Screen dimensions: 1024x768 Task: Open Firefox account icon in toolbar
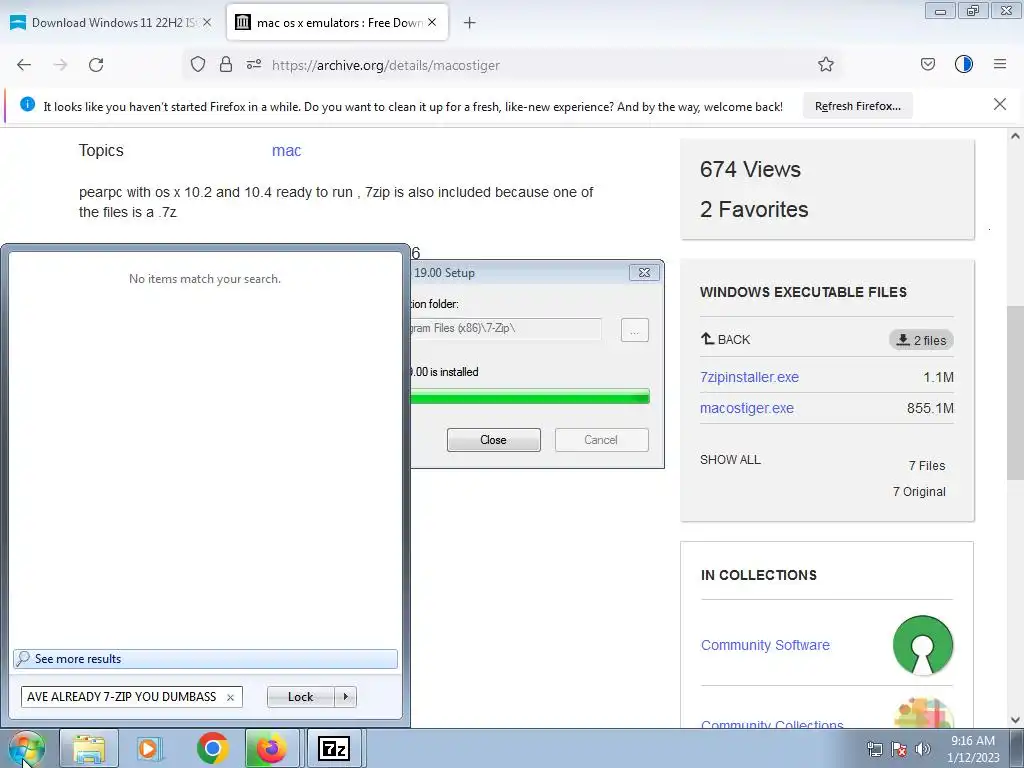point(964,64)
